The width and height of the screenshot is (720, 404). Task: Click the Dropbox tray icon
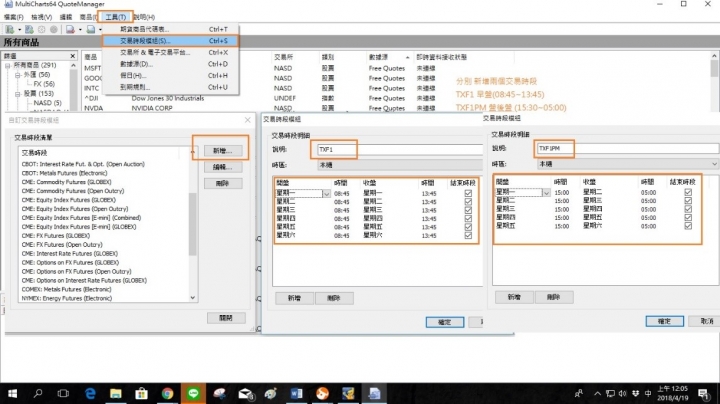pos(636,393)
